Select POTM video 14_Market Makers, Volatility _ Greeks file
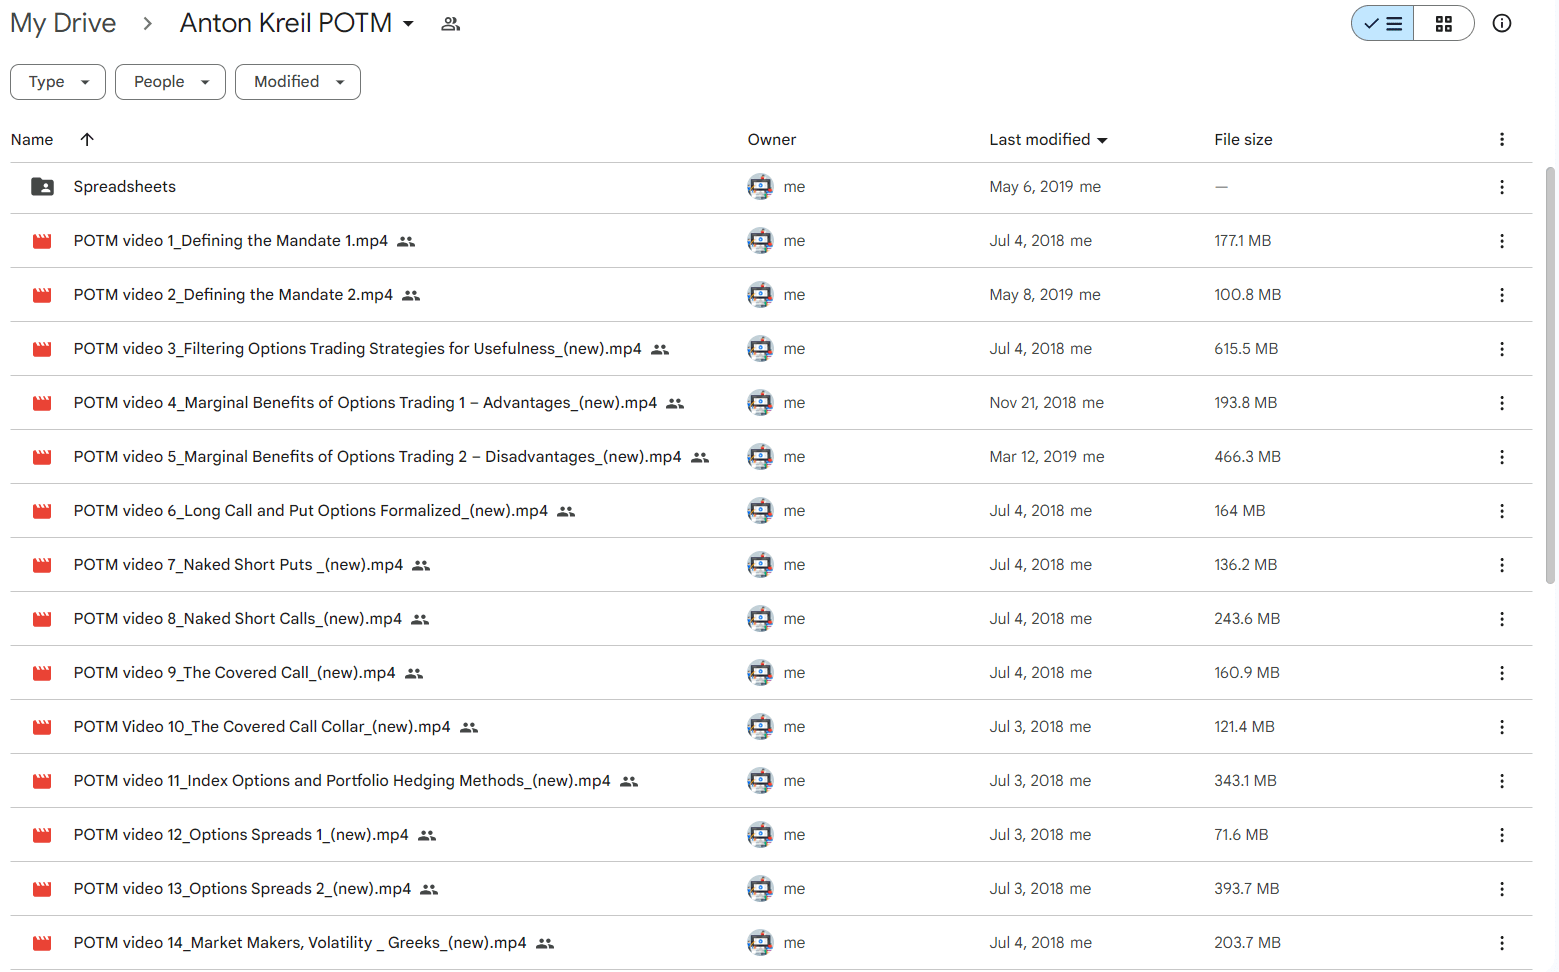 click(300, 943)
